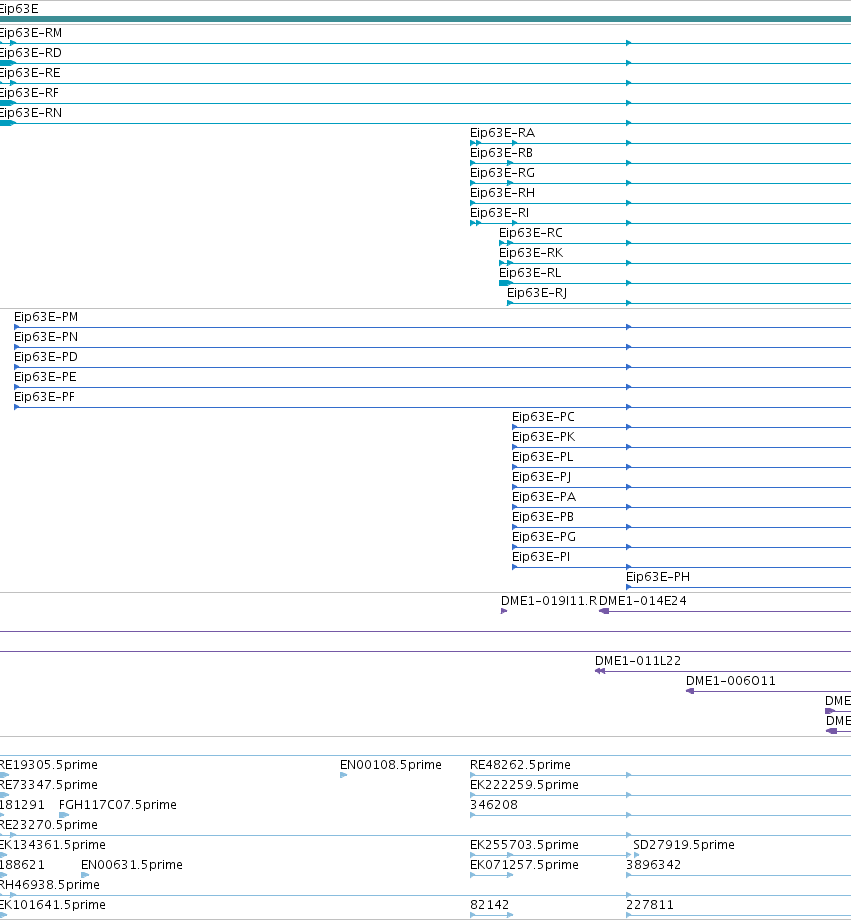
Task: Open EST EN00631.5prime
Action: (131, 864)
